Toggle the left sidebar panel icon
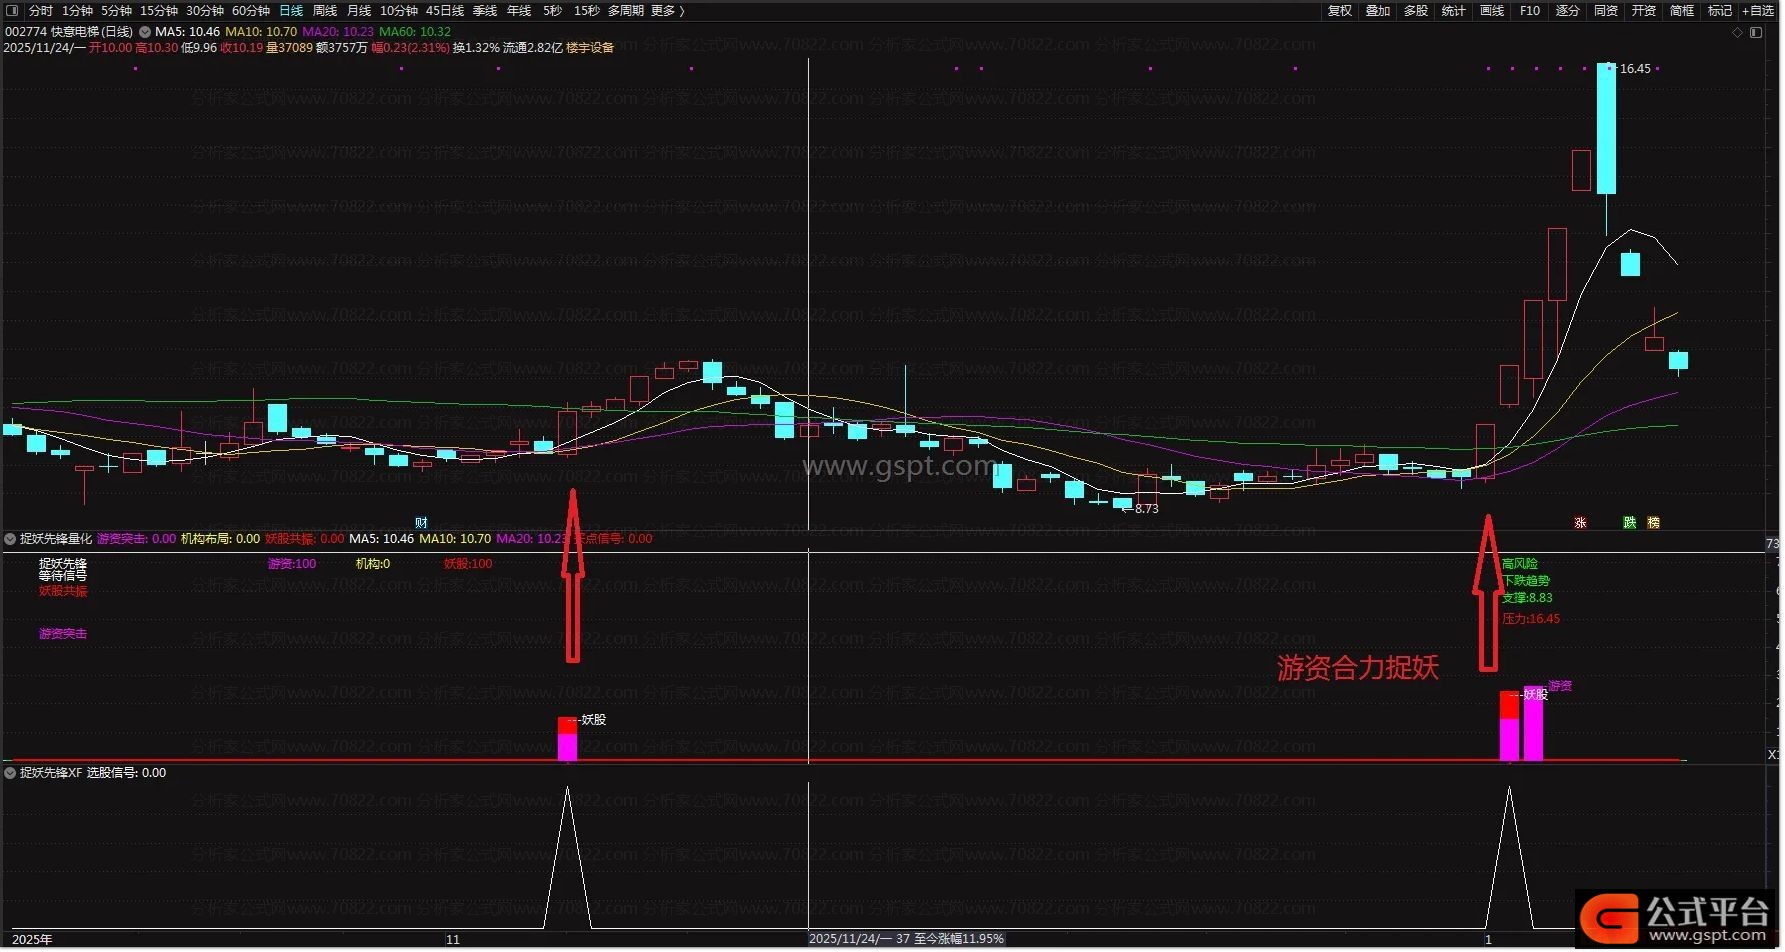 click(12, 11)
